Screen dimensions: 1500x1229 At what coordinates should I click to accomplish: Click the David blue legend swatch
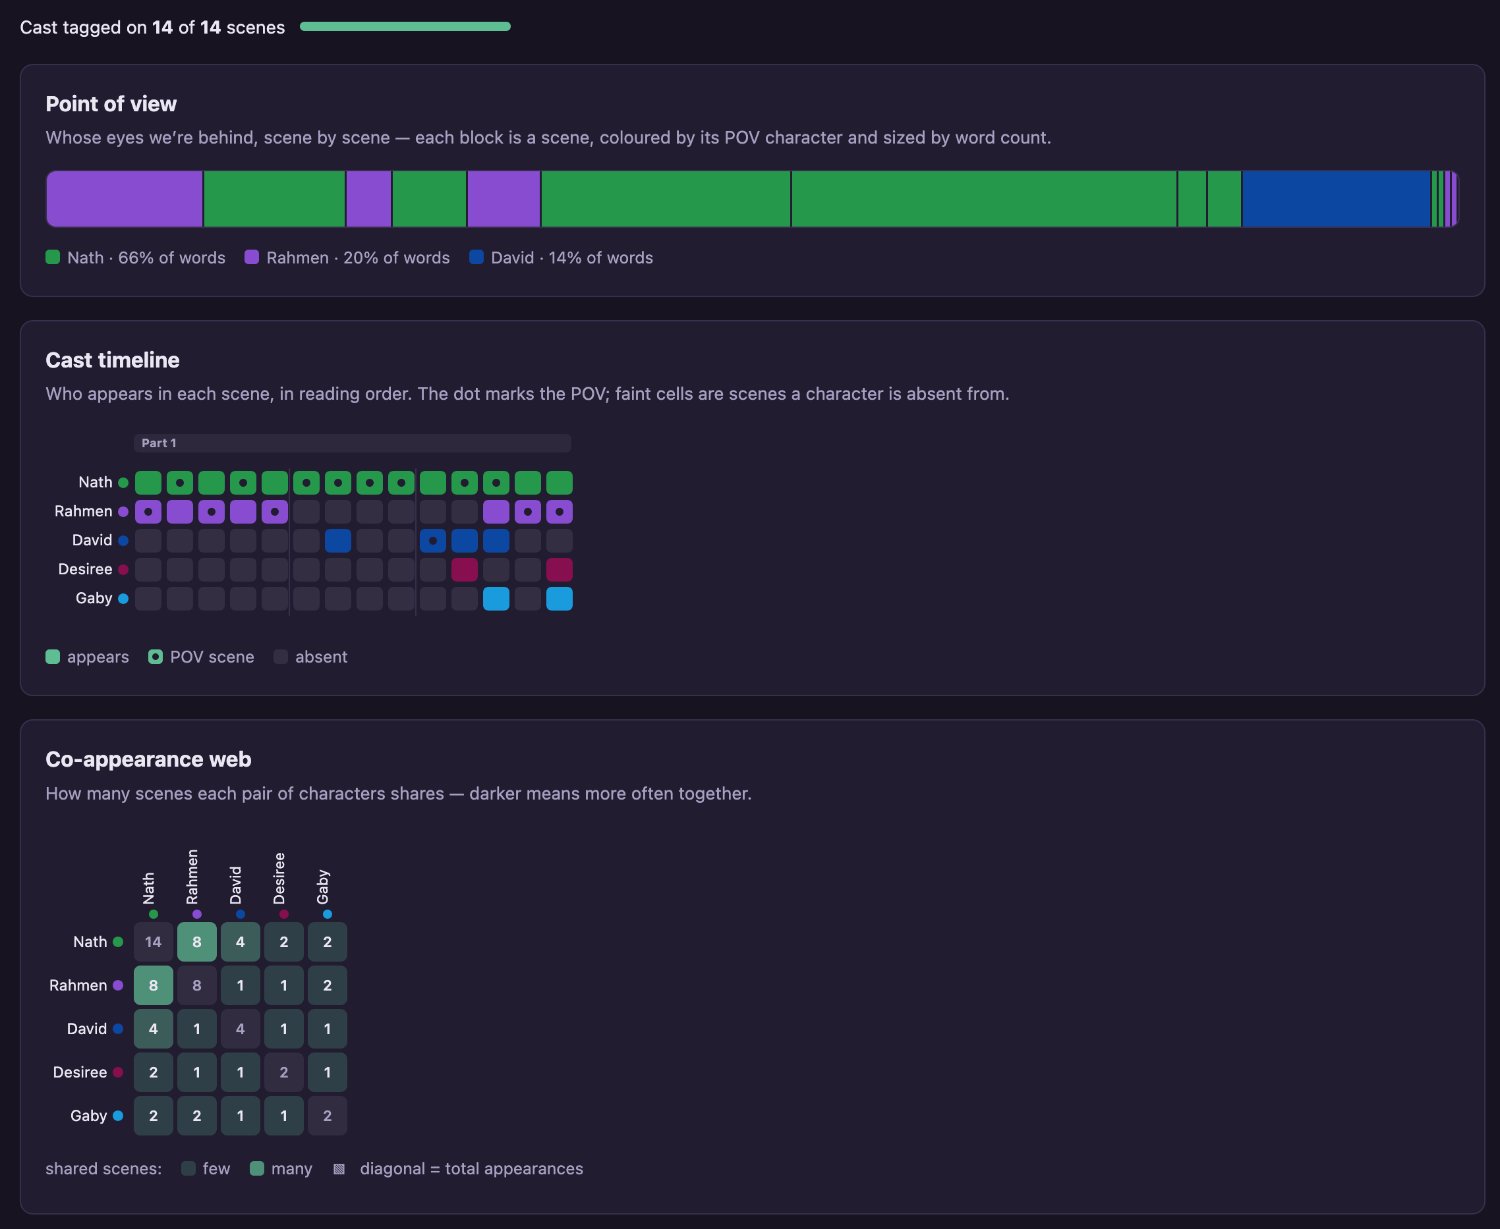click(x=476, y=257)
